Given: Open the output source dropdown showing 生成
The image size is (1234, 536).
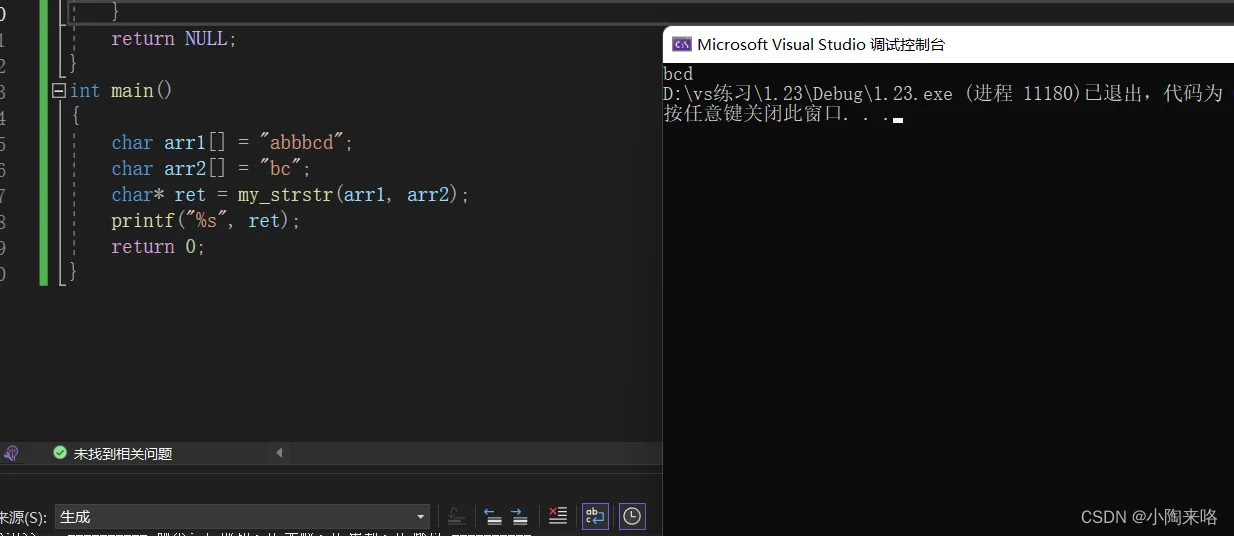Looking at the screenshot, I should 243,517.
